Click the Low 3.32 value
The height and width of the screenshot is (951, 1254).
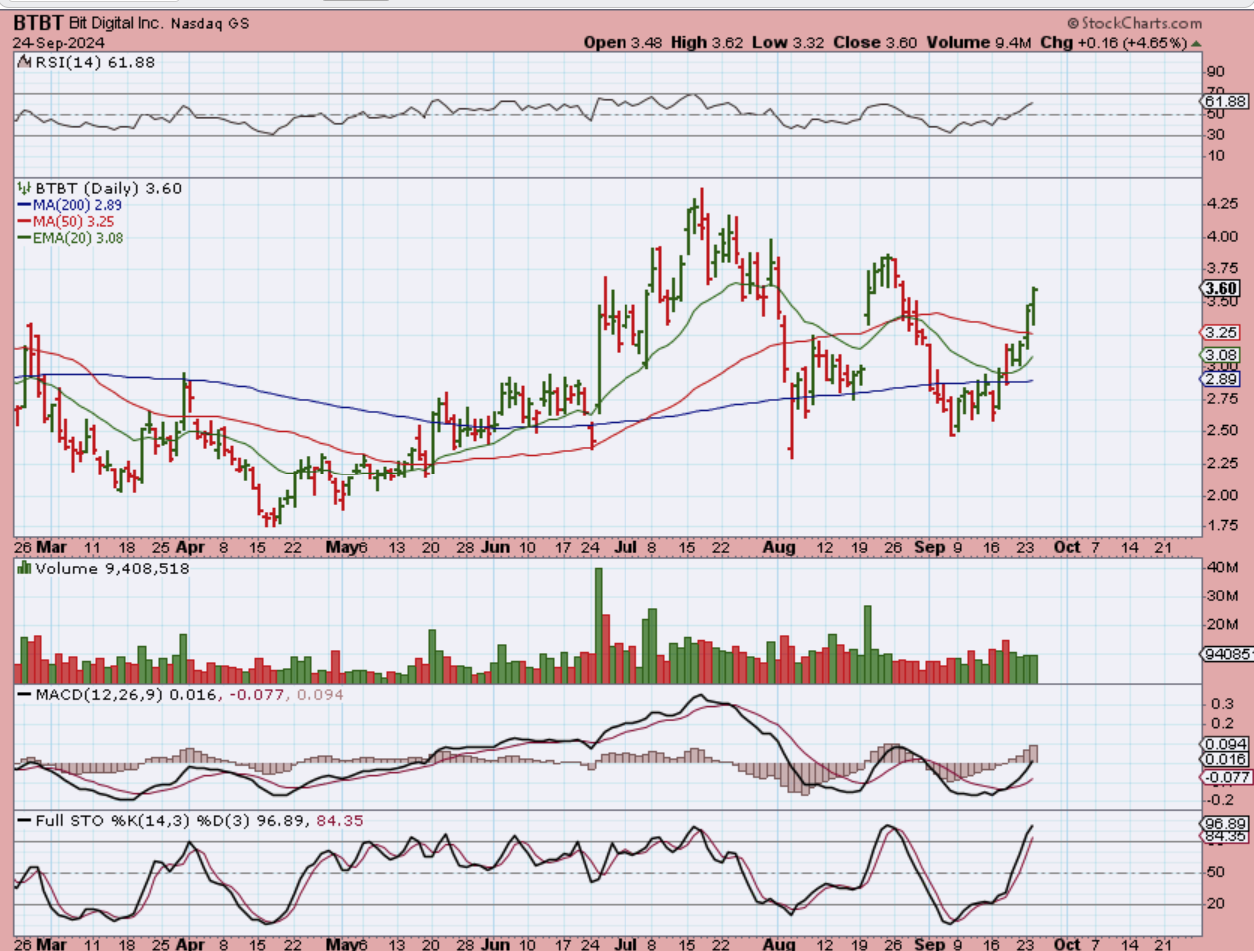(789, 43)
